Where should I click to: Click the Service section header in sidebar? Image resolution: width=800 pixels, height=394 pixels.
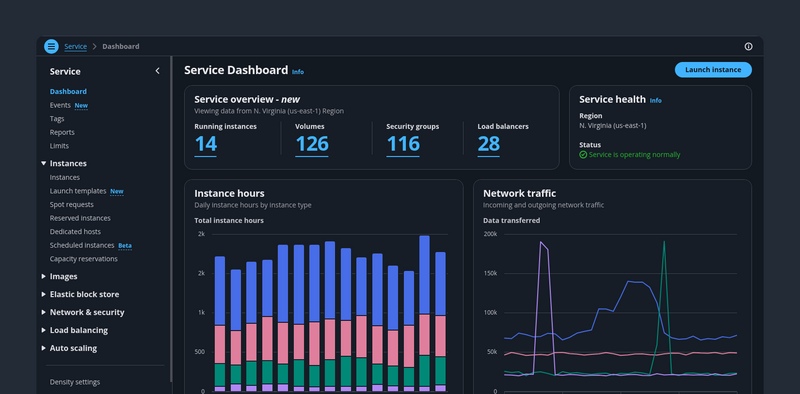(65, 71)
